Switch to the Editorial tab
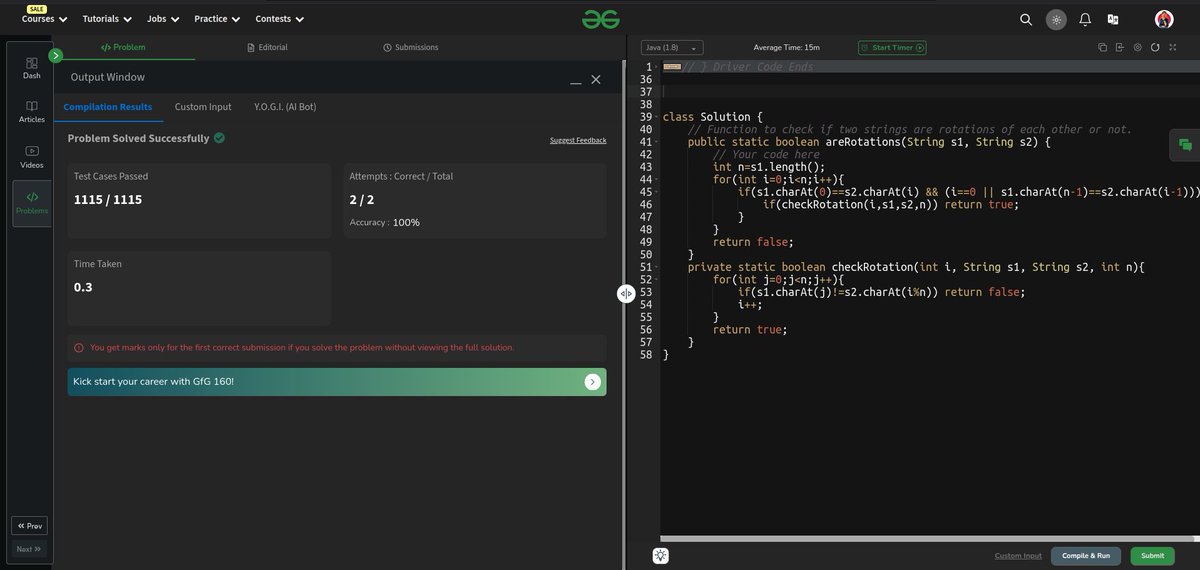Screen dimensions: 1200x570 [x=267, y=47]
